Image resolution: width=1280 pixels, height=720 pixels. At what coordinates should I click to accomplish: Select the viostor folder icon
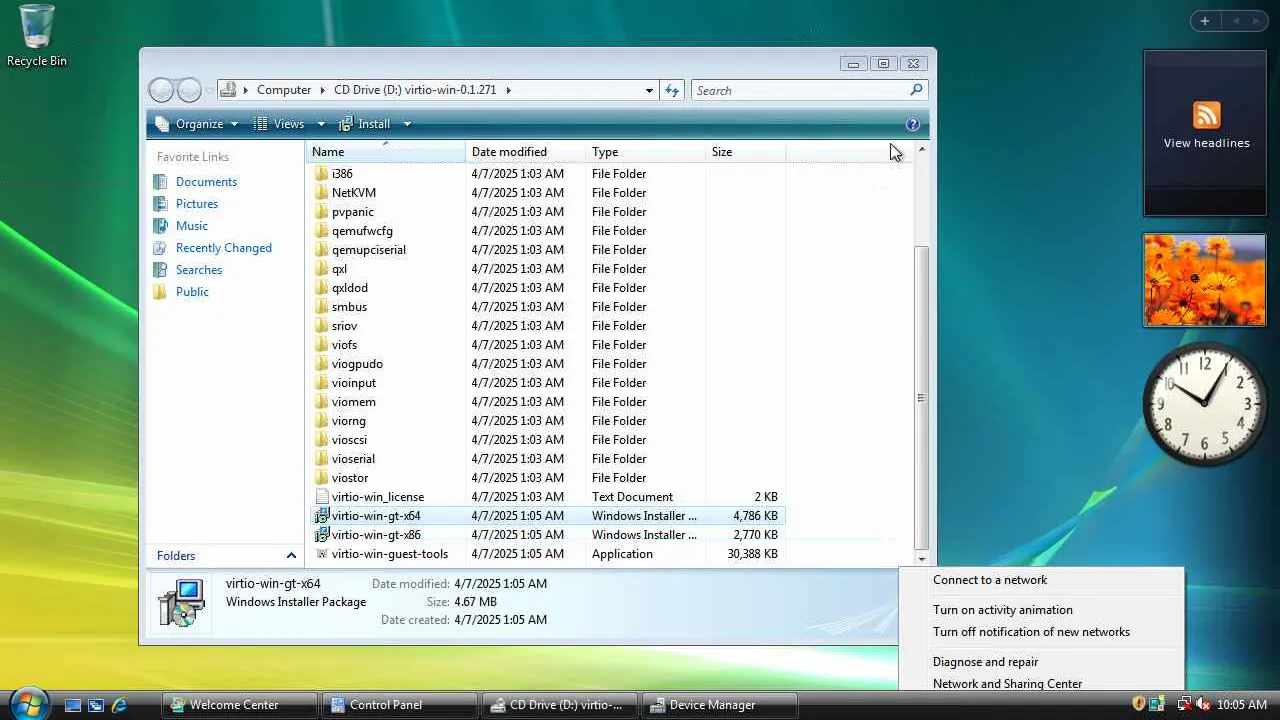[x=321, y=478]
